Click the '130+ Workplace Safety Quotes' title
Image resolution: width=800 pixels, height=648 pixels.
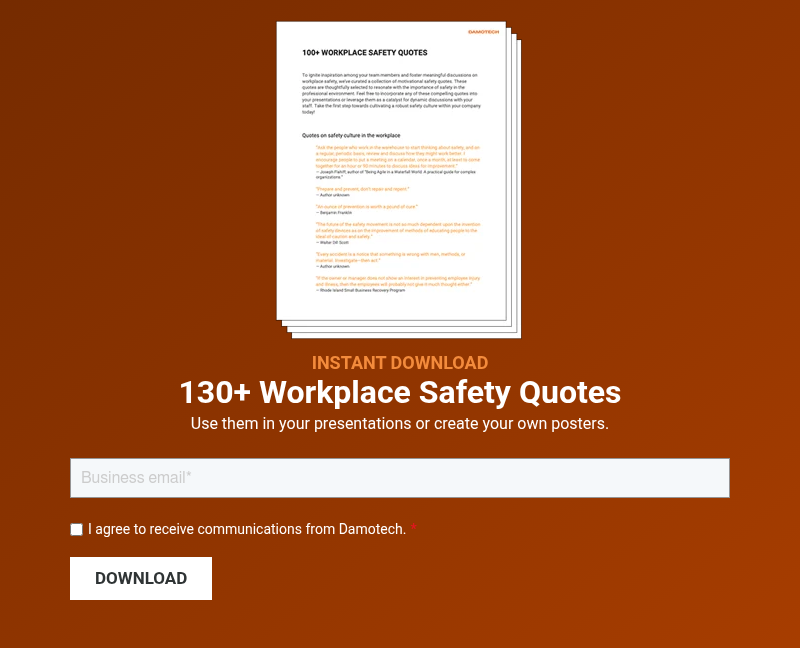(399, 391)
